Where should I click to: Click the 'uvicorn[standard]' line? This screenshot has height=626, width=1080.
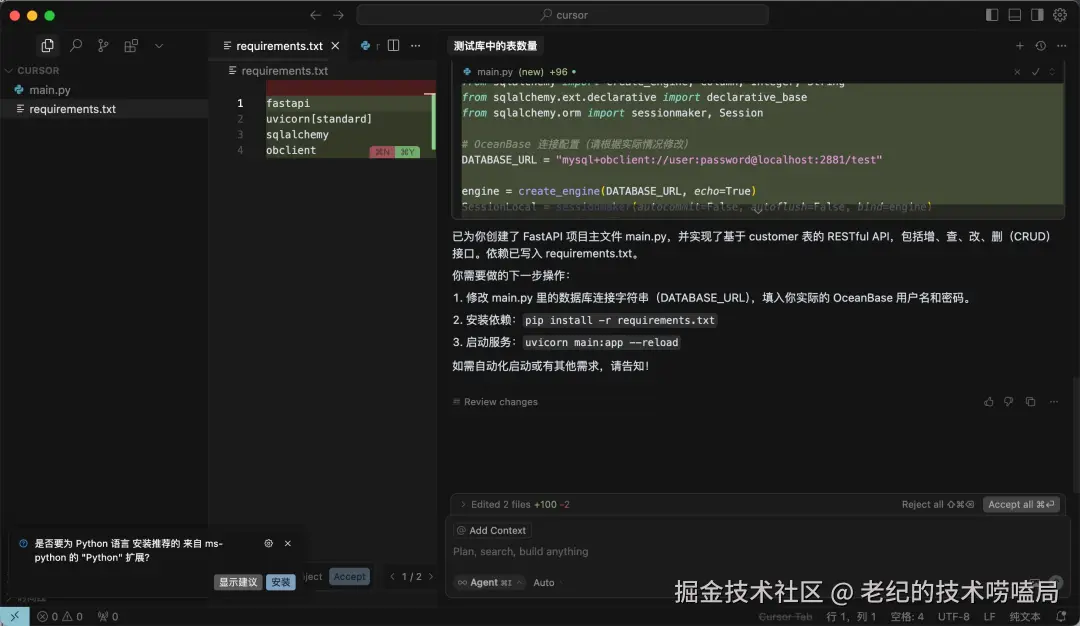tap(319, 119)
